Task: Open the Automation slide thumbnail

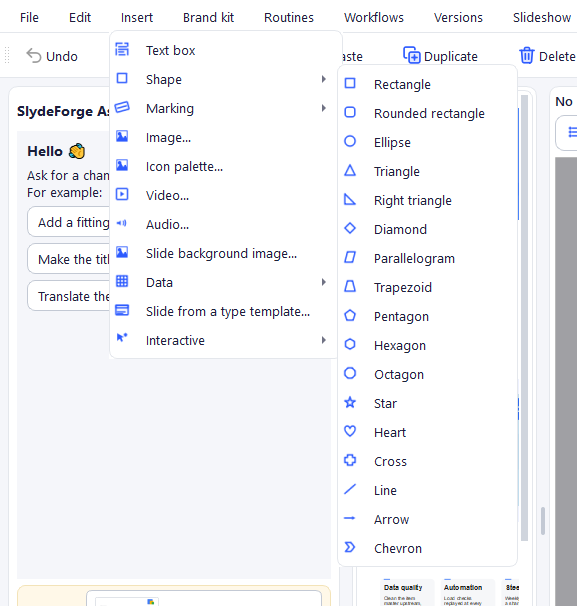Action: coord(468,592)
